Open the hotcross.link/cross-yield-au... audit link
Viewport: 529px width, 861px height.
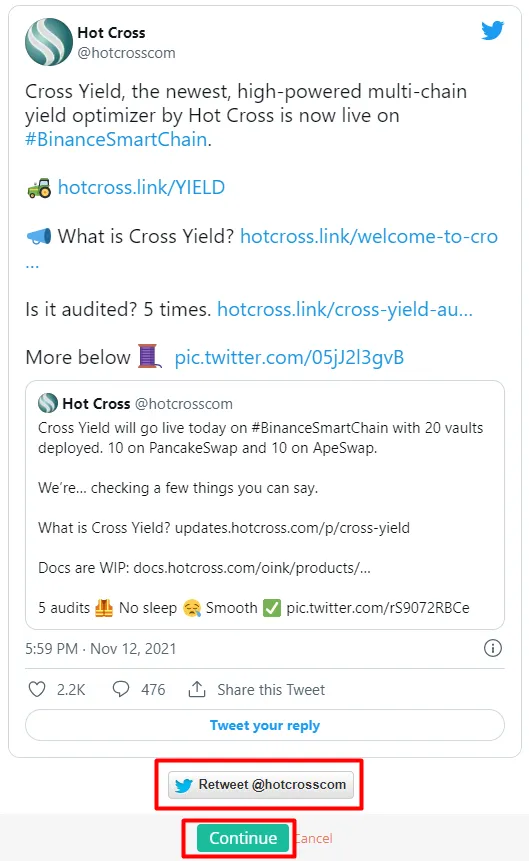tap(345, 309)
